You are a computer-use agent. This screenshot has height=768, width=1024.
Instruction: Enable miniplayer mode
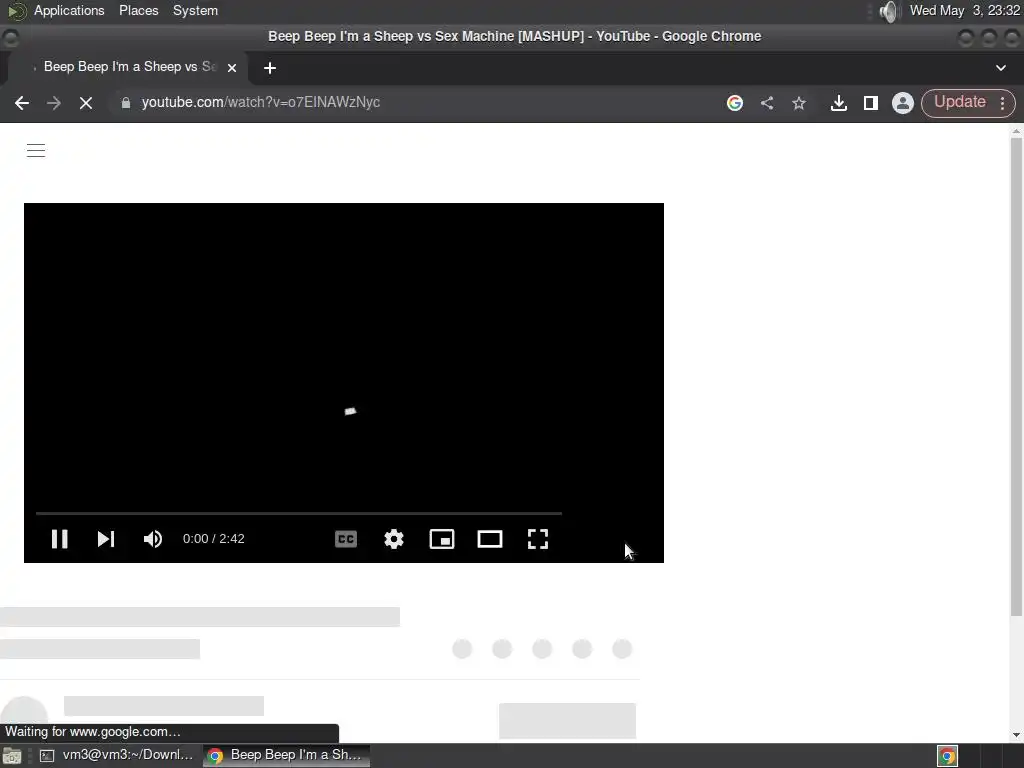click(441, 539)
